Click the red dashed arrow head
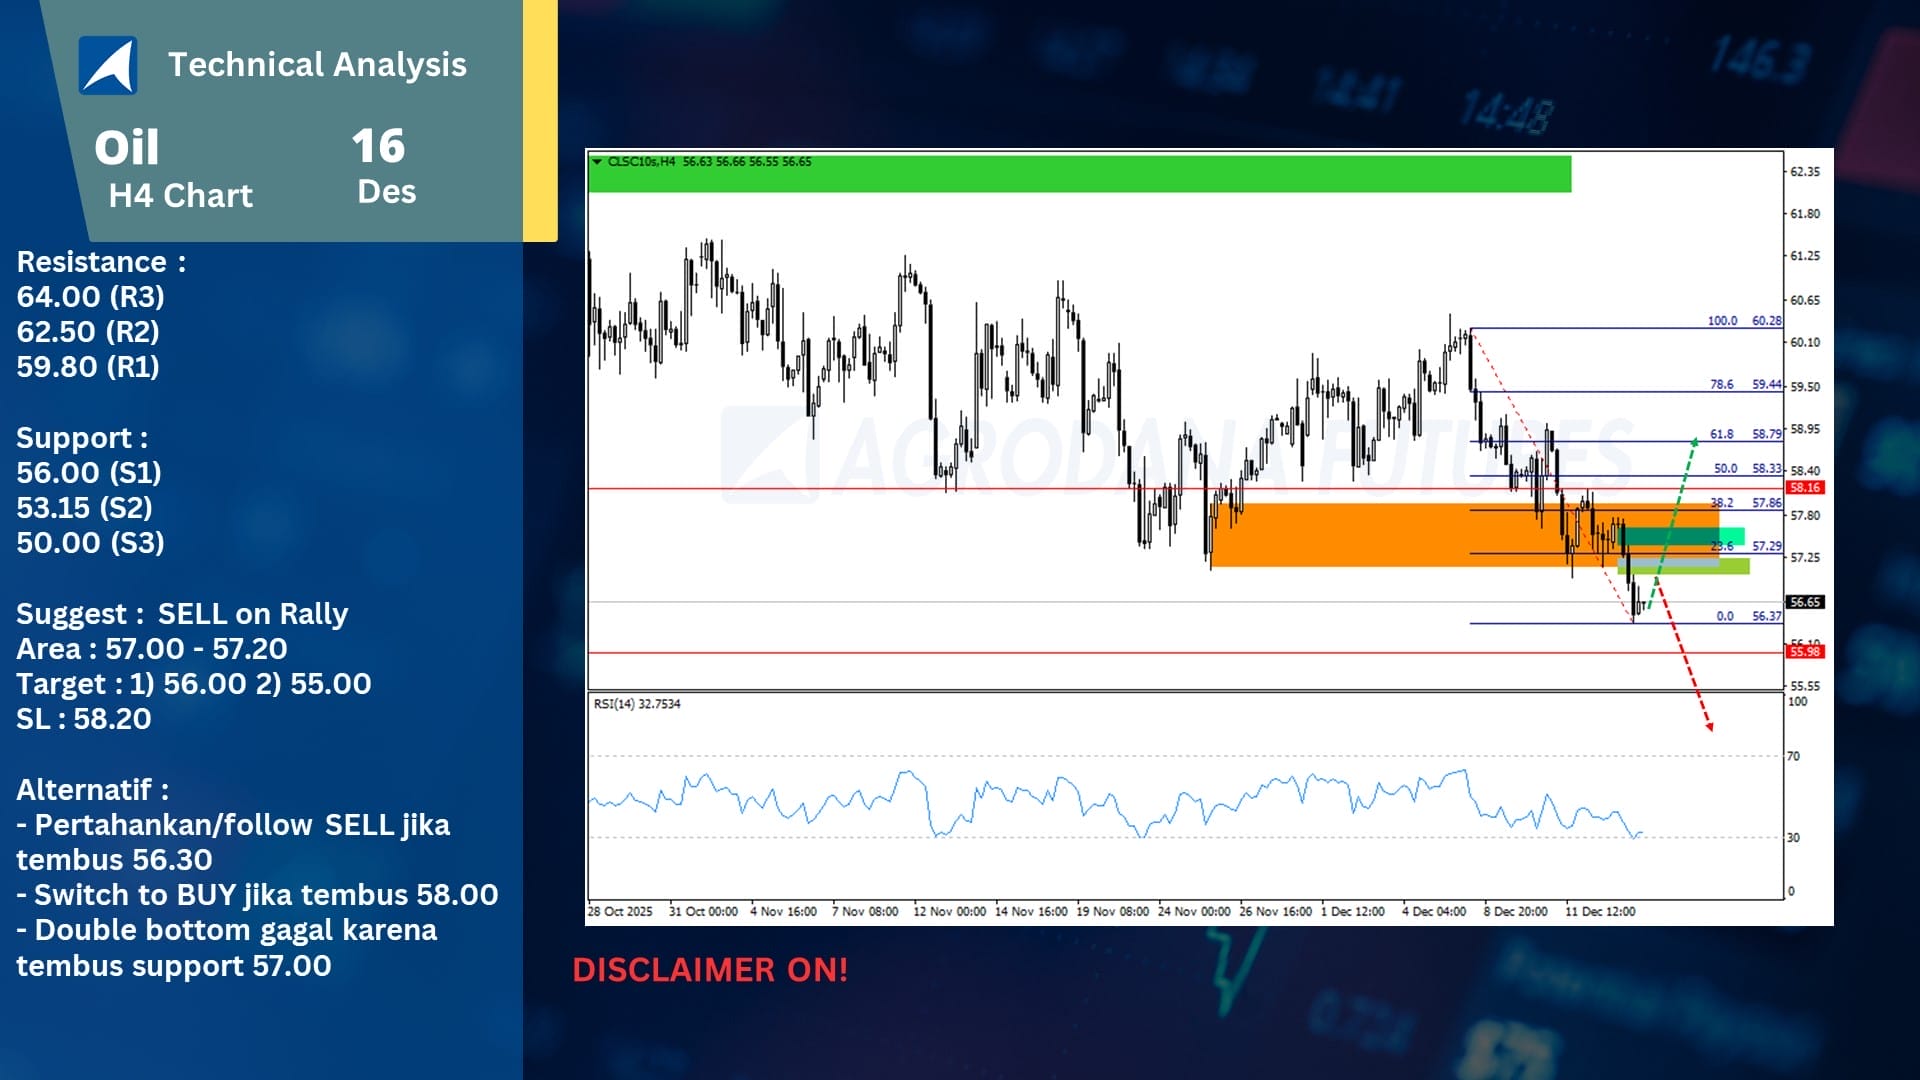The image size is (1920, 1080). (1709, 726)
